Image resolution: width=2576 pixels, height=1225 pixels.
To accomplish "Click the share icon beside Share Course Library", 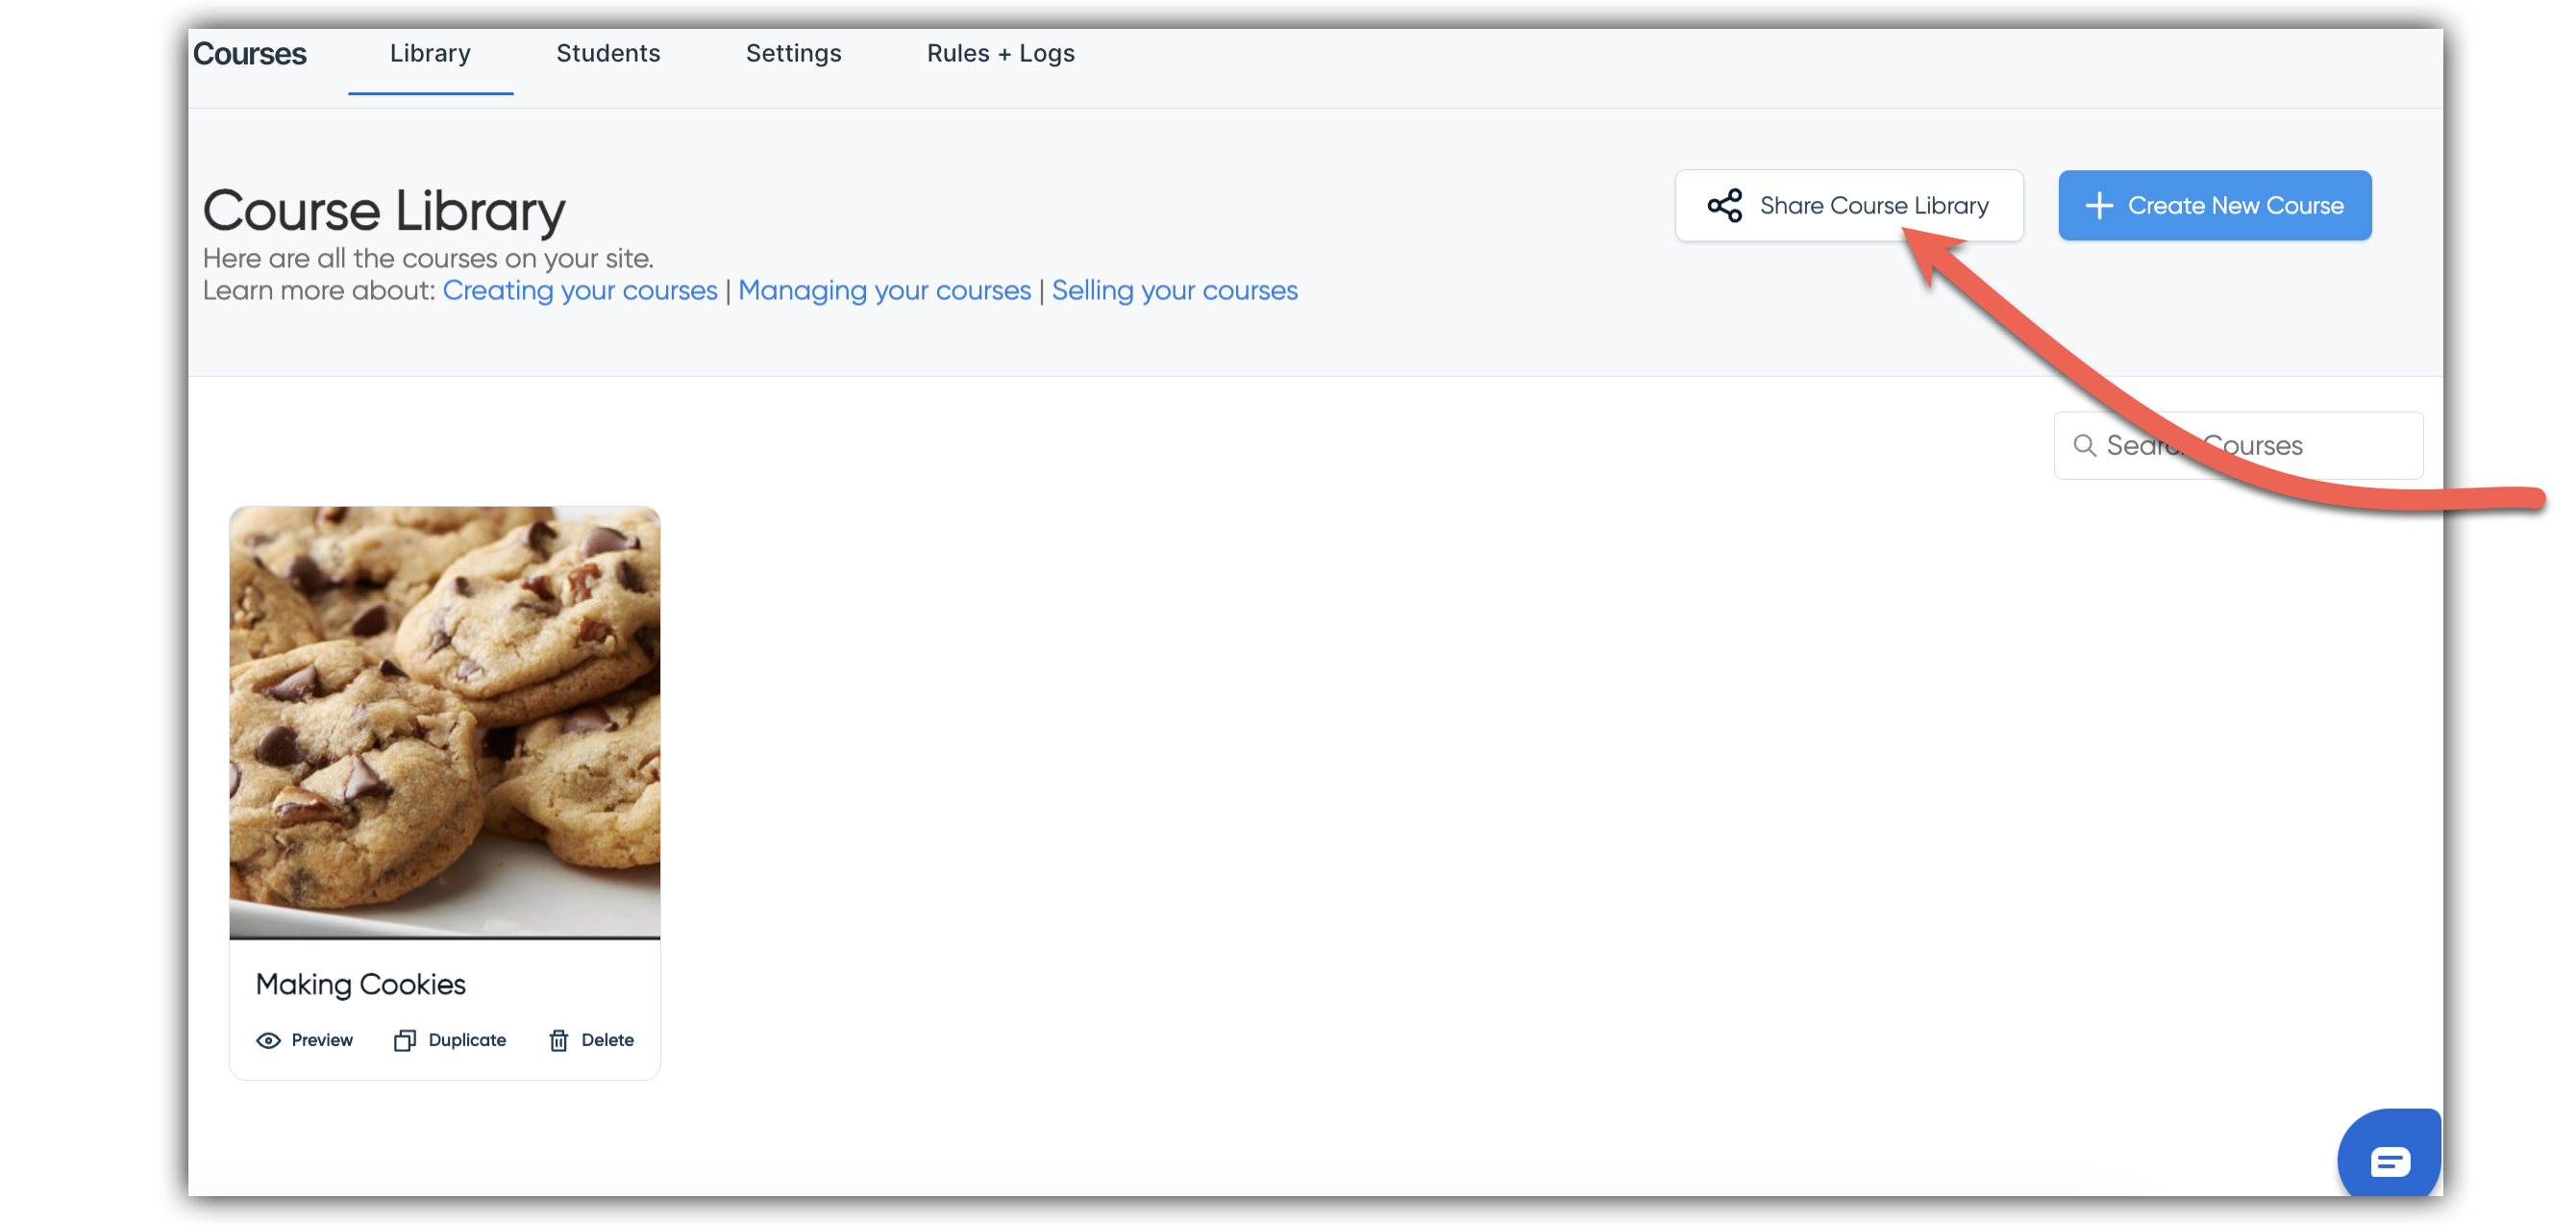I will tap(1724, 205).
